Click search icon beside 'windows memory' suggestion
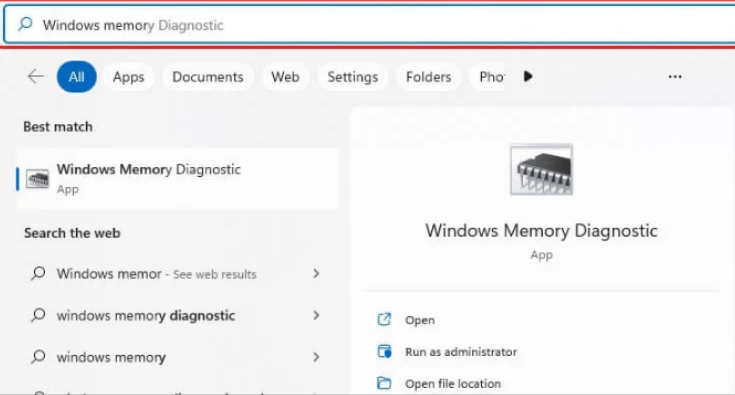 coord(38,357)
